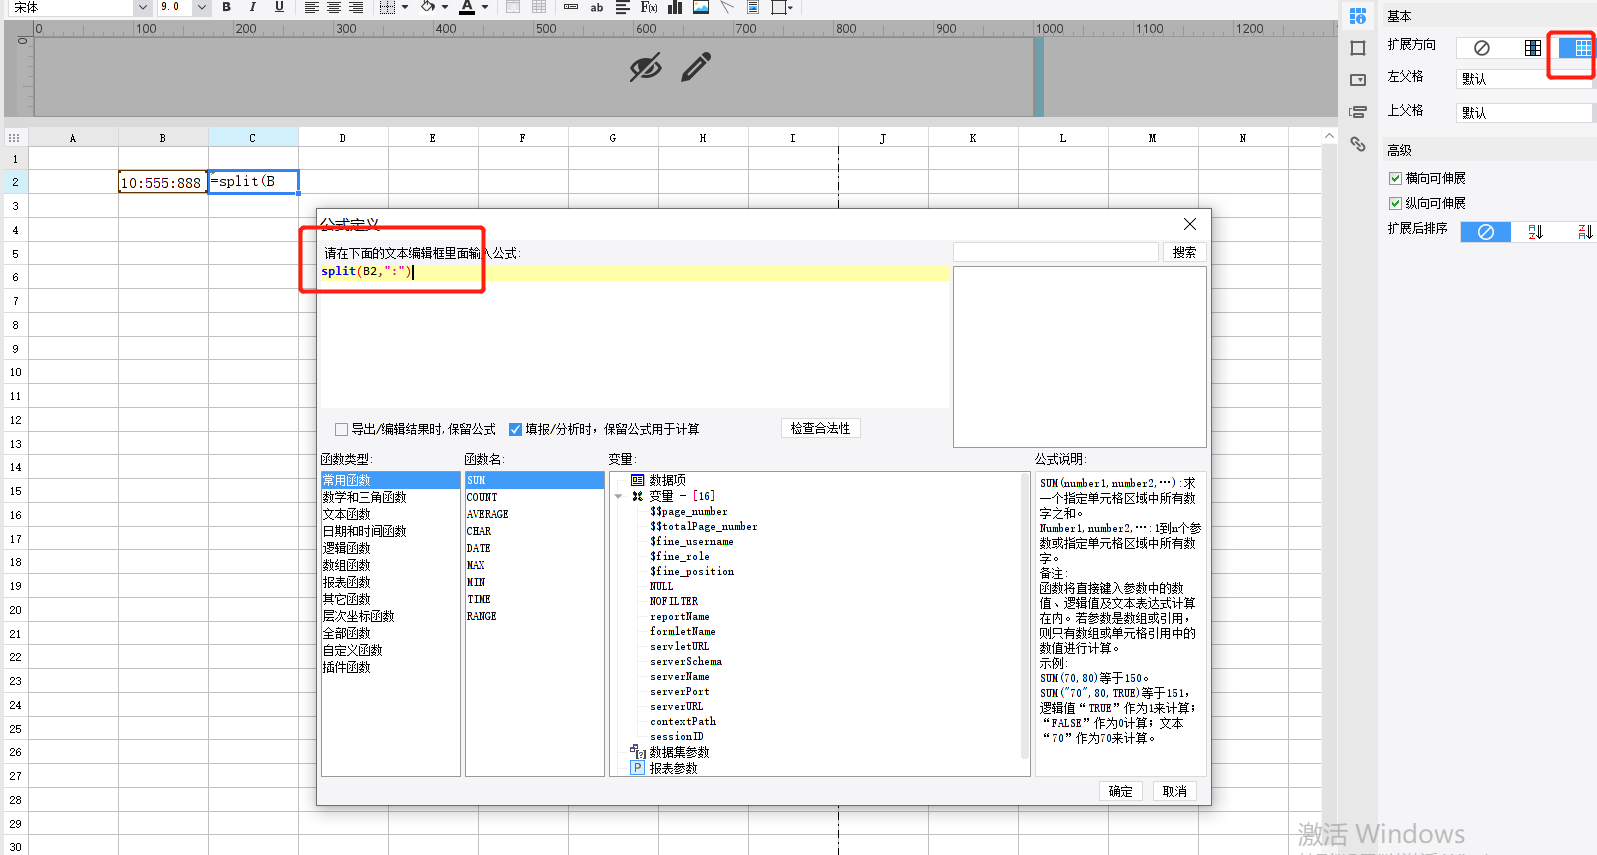Toggle italic formatting in toolbar
The image size is (1597, 855).
pos(252,7)
